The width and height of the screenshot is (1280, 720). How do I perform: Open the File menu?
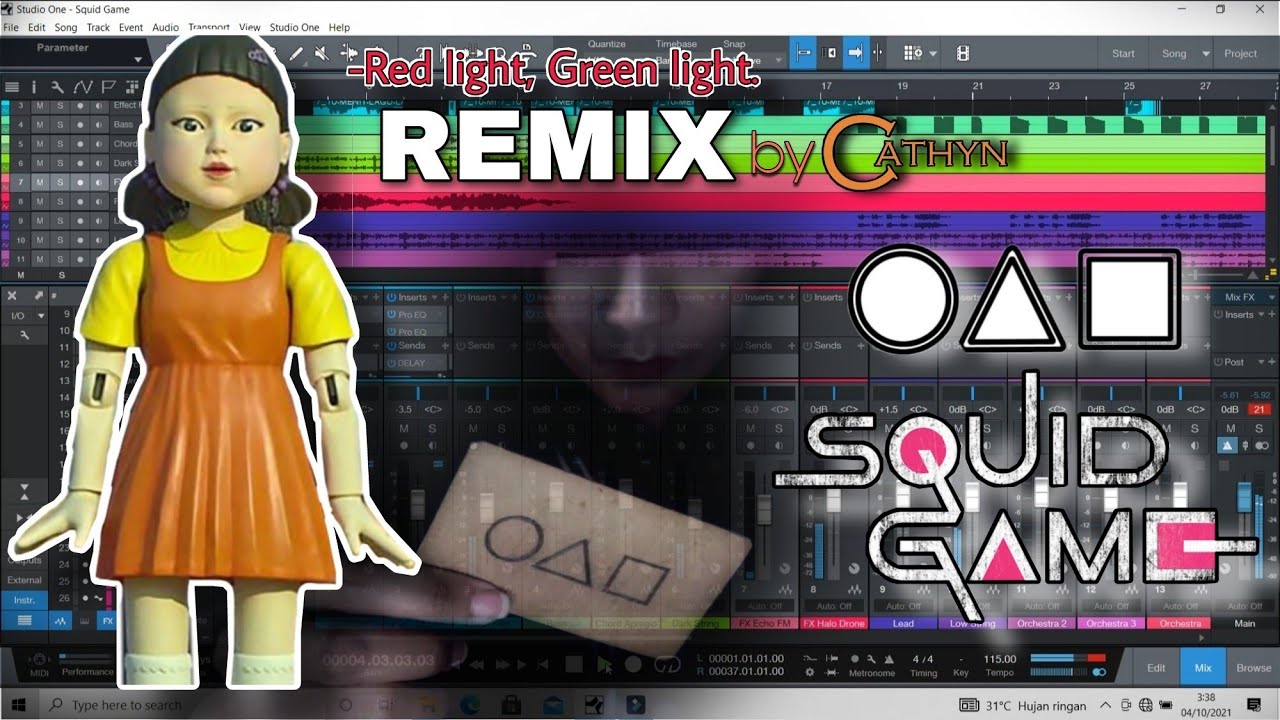(11, 27)
